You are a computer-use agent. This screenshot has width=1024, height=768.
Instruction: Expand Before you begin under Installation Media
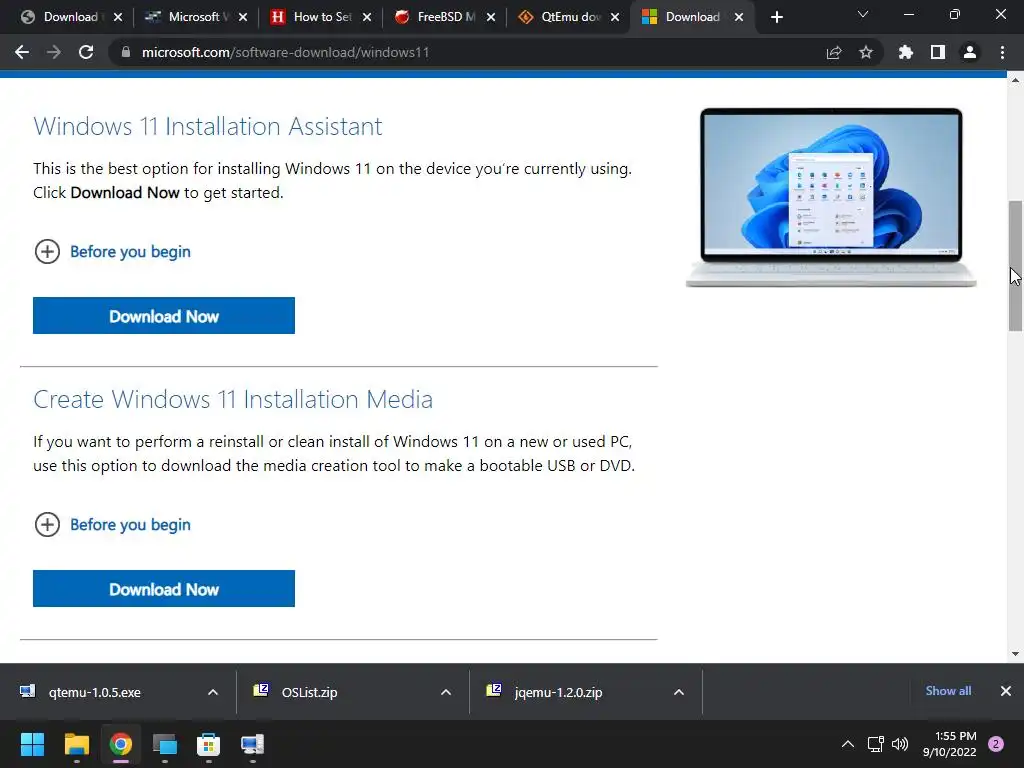[x=112, y=524]
